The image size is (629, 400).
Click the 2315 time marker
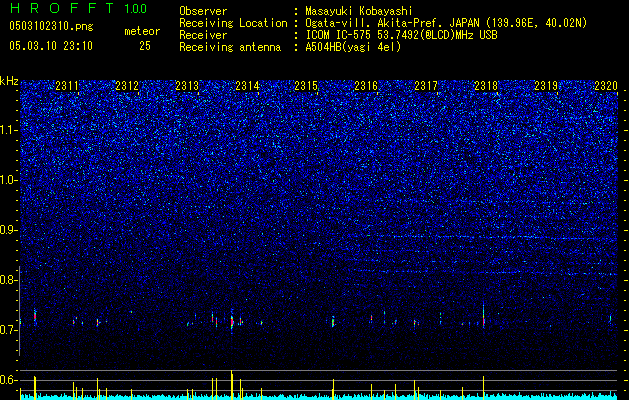coord(306,86)
